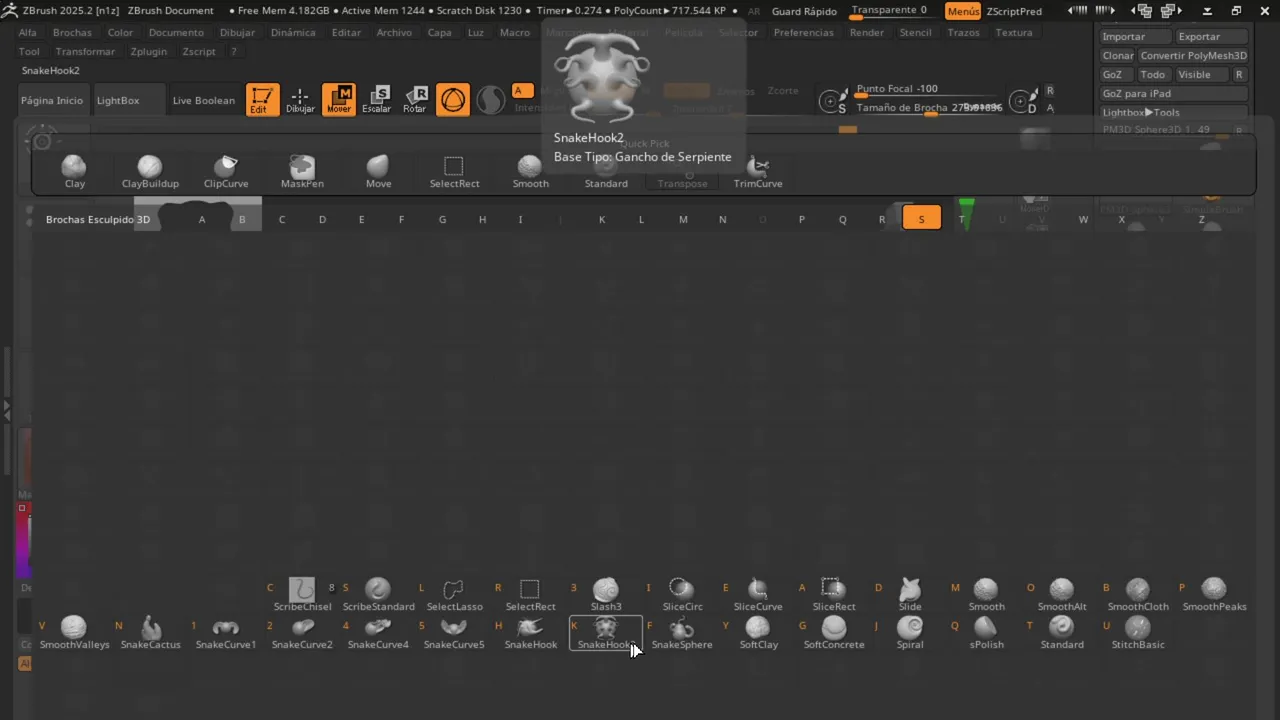This screenshot has height=720, width=1280.
Task: Toggle the Mover gizmo mode
Action: coord(339,100)
